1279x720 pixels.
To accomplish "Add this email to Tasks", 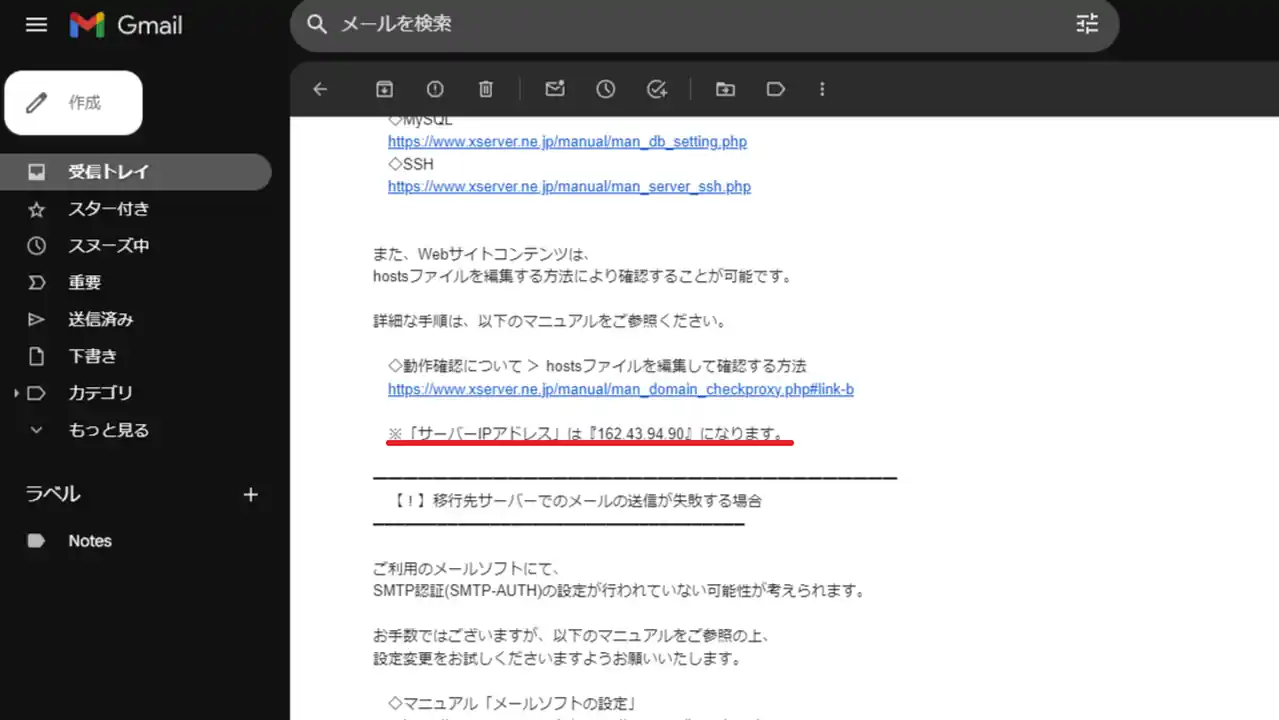I will [657, 89].
